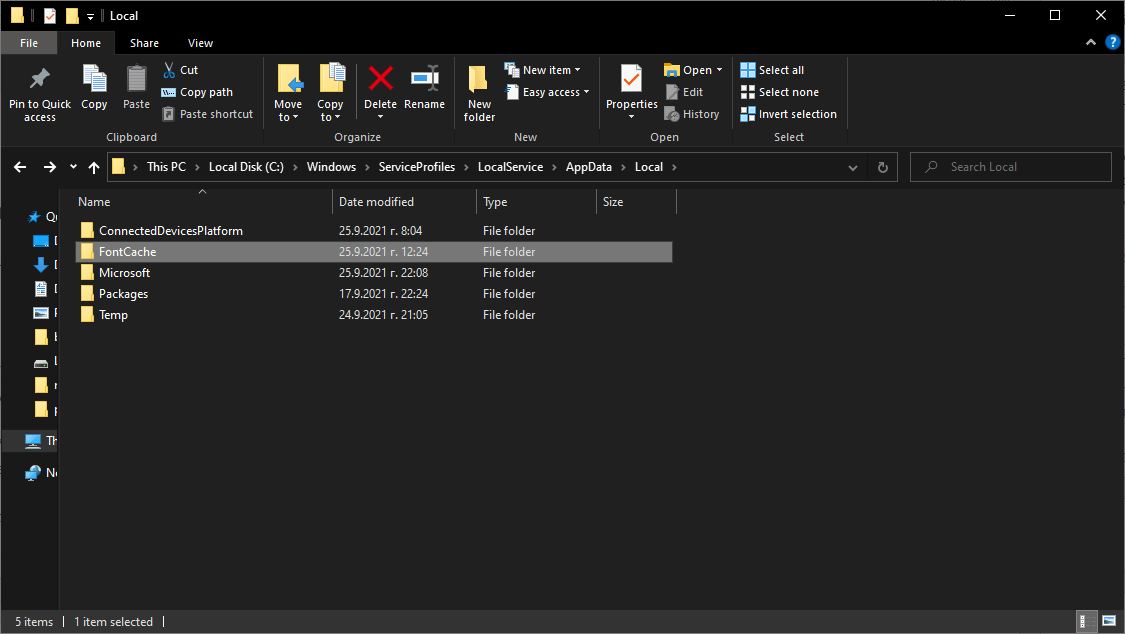Open the Help question mark icon
Screen dimensions: 1125x634
(x=1112, y=43)
